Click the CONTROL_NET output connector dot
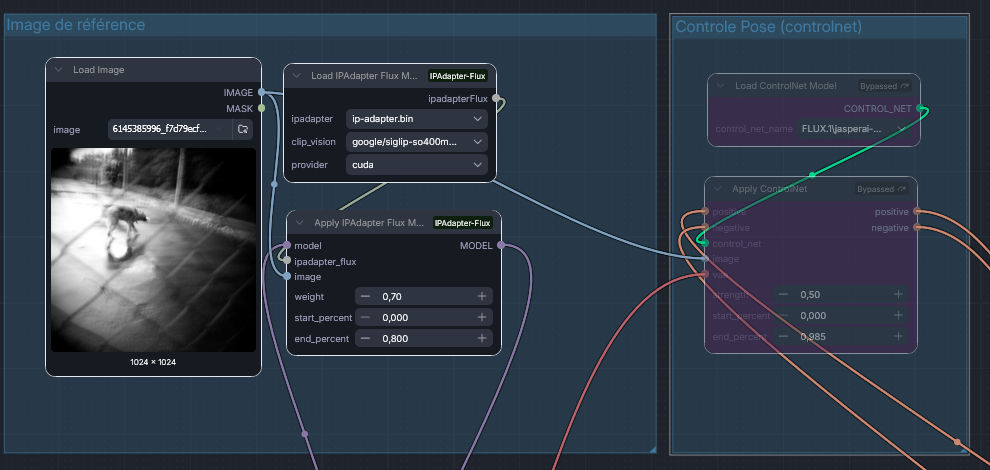Screen dimensions: 990x470 [921, 108]
